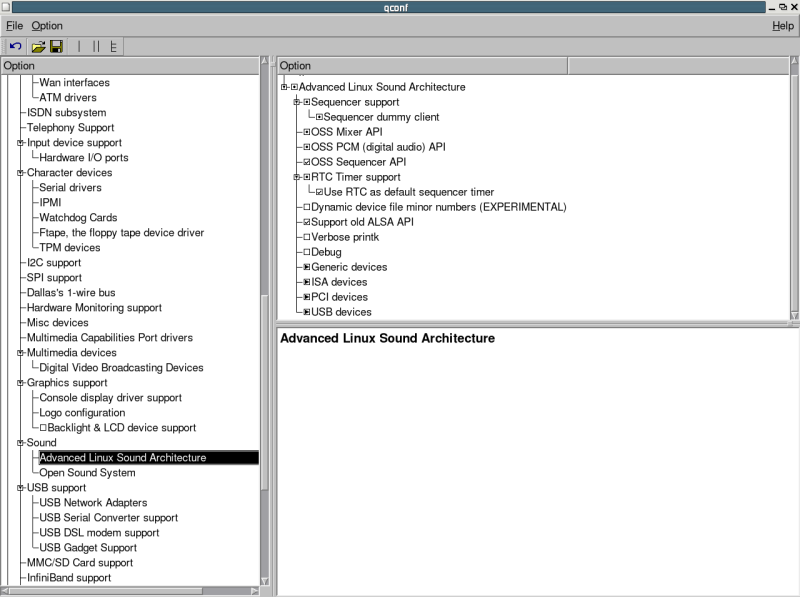Toggle RTC Timer support checkbox
This screenshot has height=597, width=800.
(x=307, y=177)
